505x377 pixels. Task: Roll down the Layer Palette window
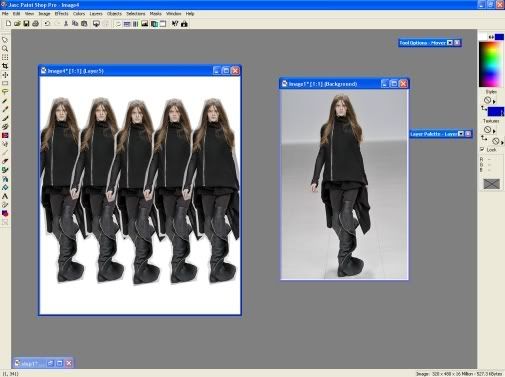(461, 134)
